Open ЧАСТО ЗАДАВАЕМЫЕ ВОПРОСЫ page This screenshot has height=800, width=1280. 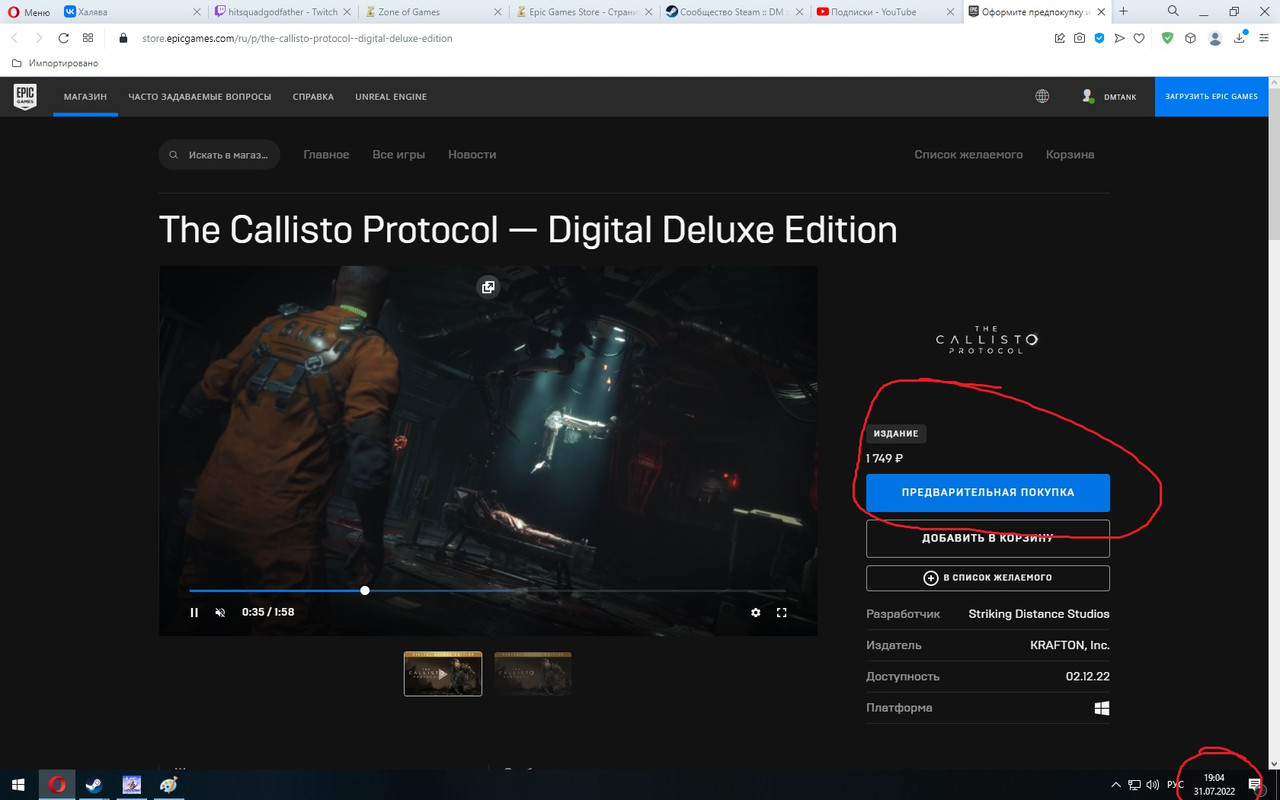click(x=200, y=97)
